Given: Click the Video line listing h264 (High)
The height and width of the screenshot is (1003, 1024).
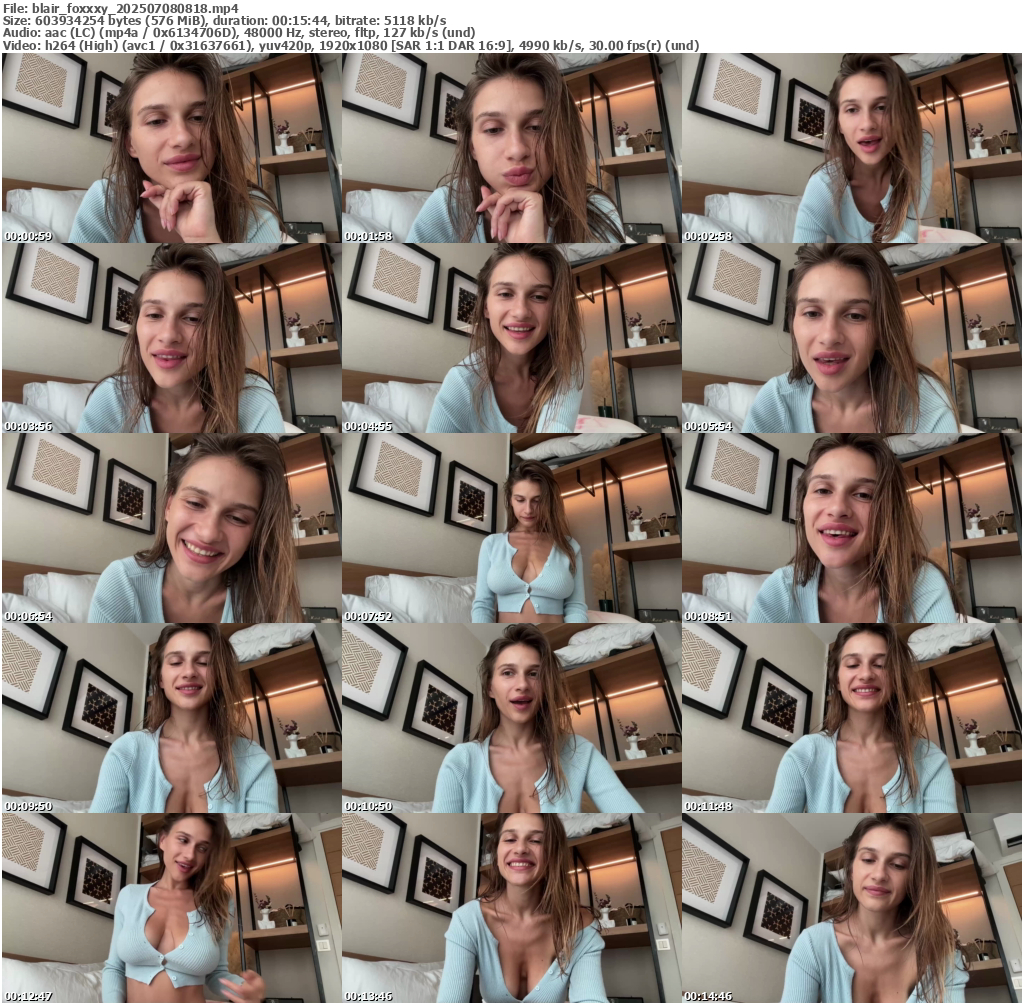Looking at the screenshot, I should coord(351,46).
